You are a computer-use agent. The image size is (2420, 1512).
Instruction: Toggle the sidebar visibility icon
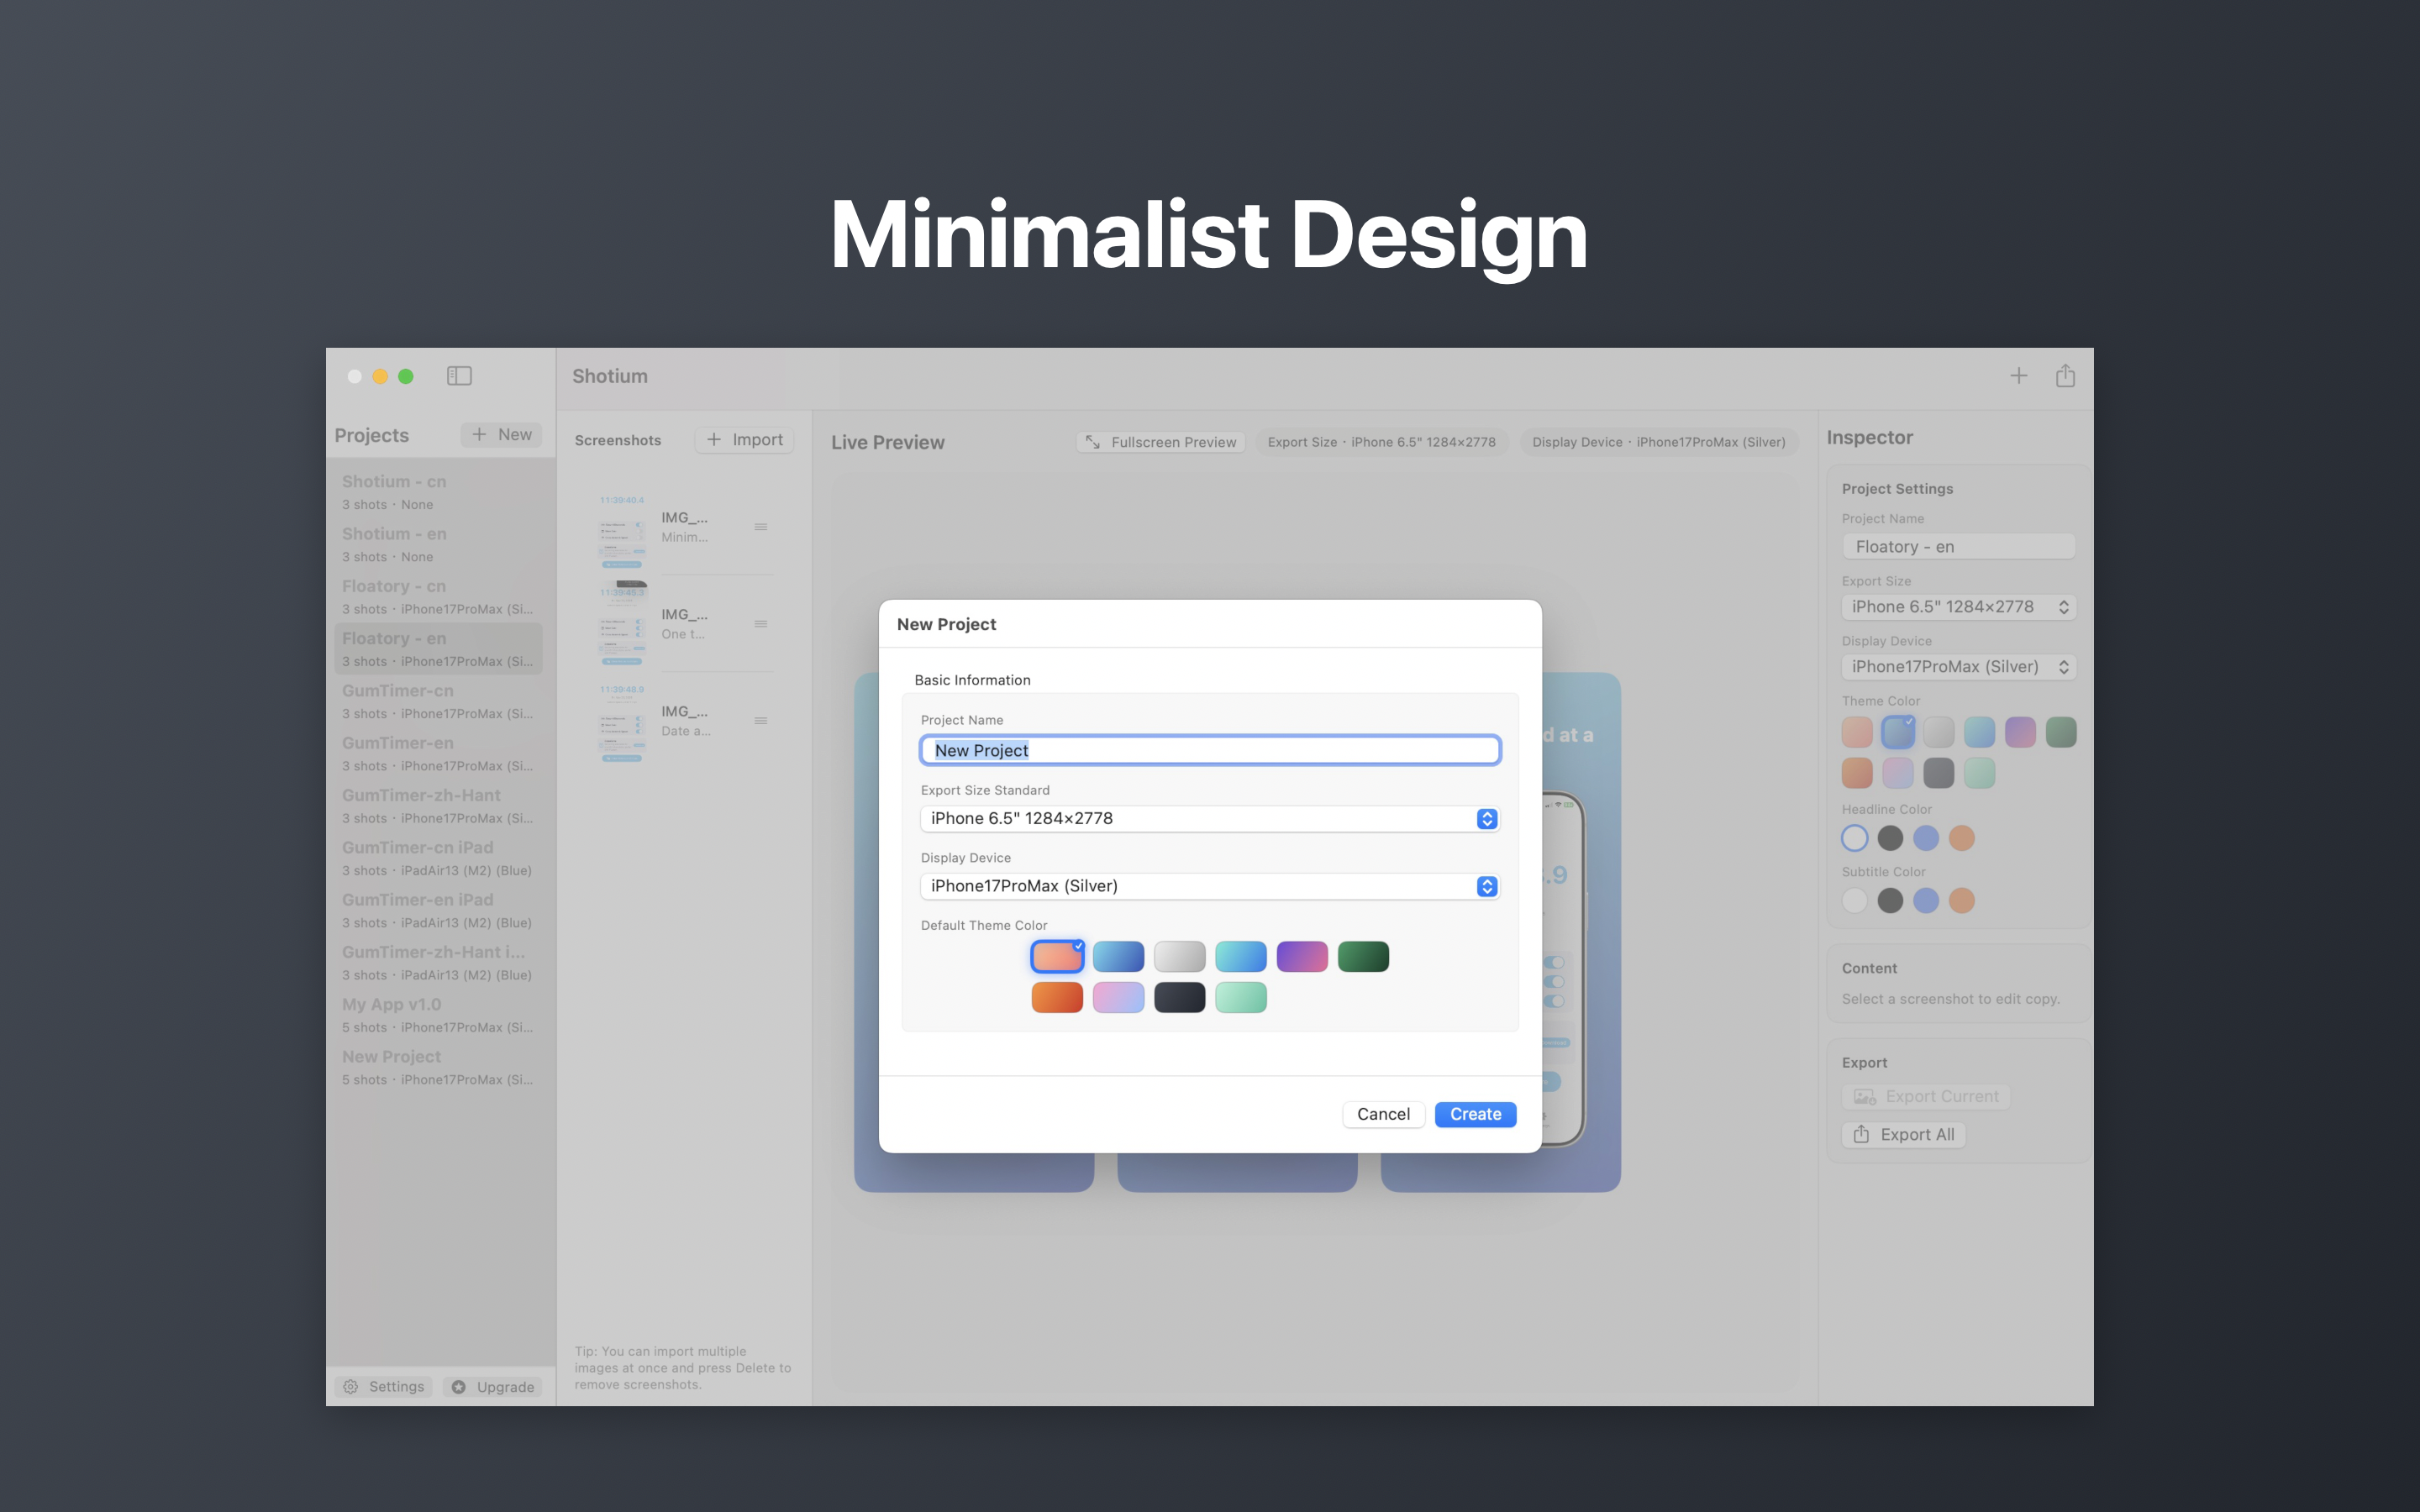coord(459,375)
